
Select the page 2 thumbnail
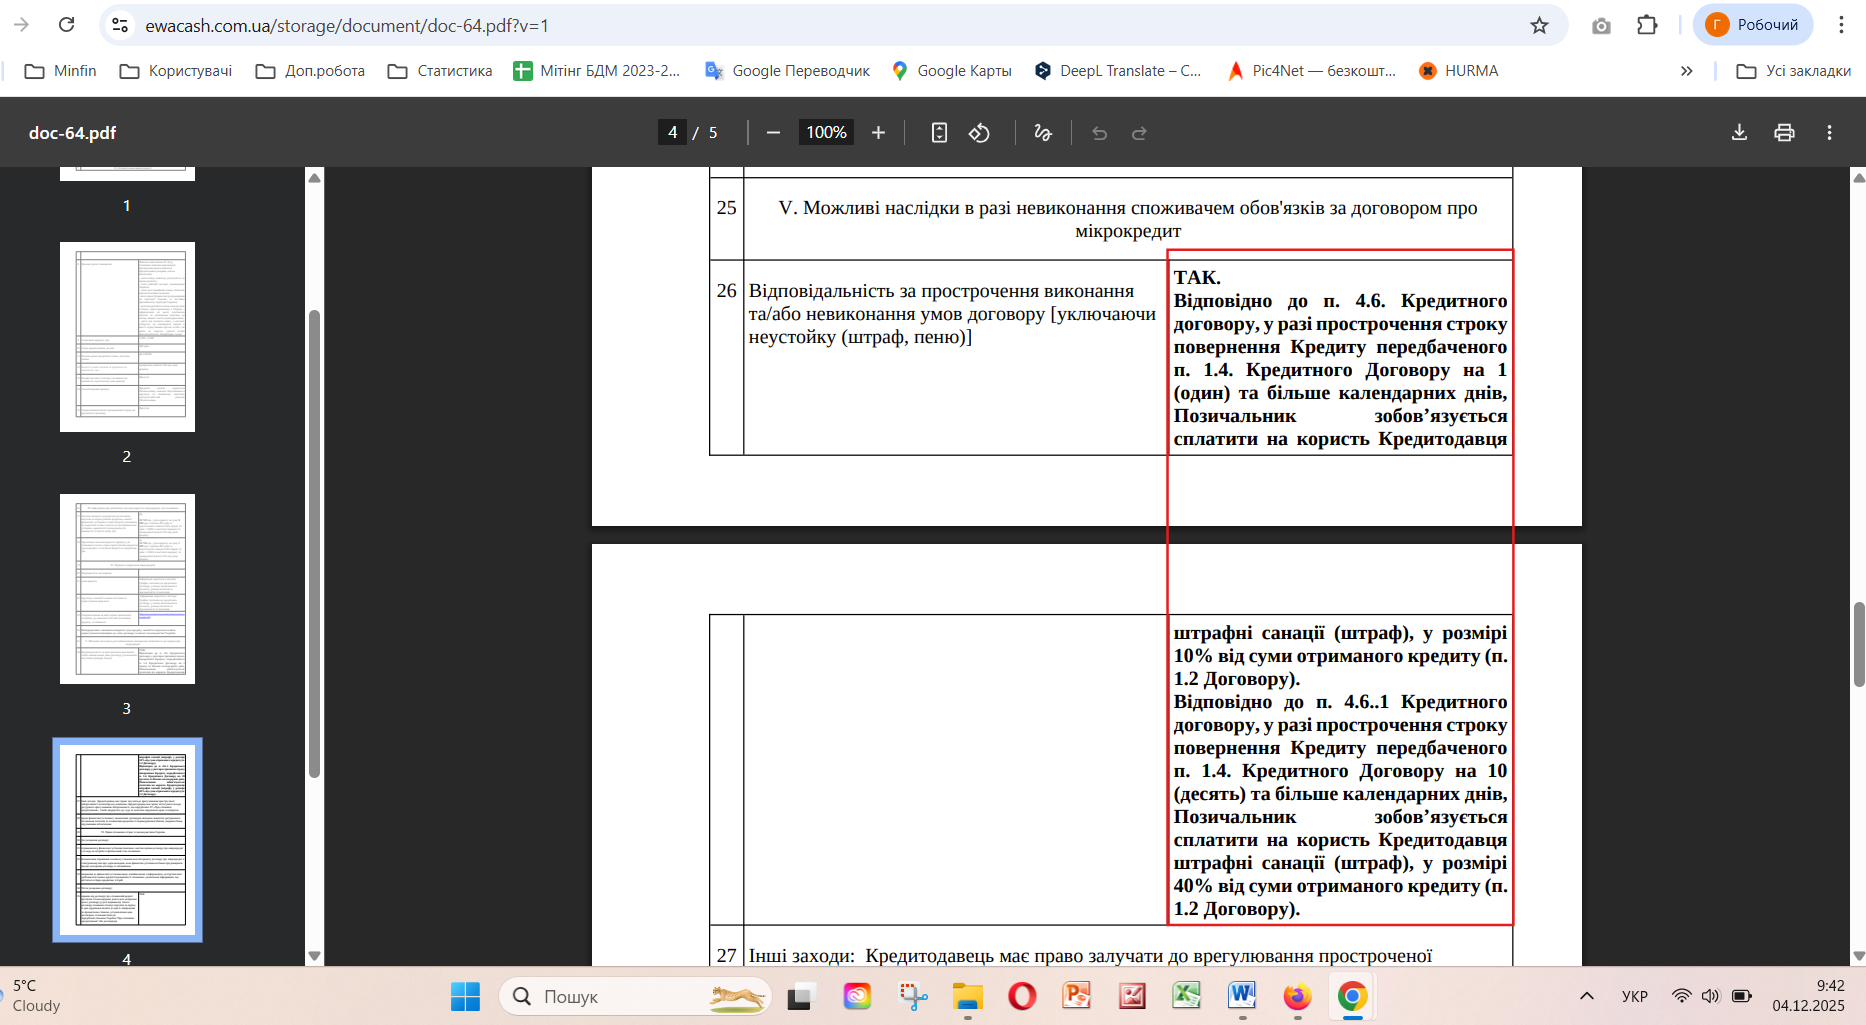pyautogui.click(x=127, y=337)
